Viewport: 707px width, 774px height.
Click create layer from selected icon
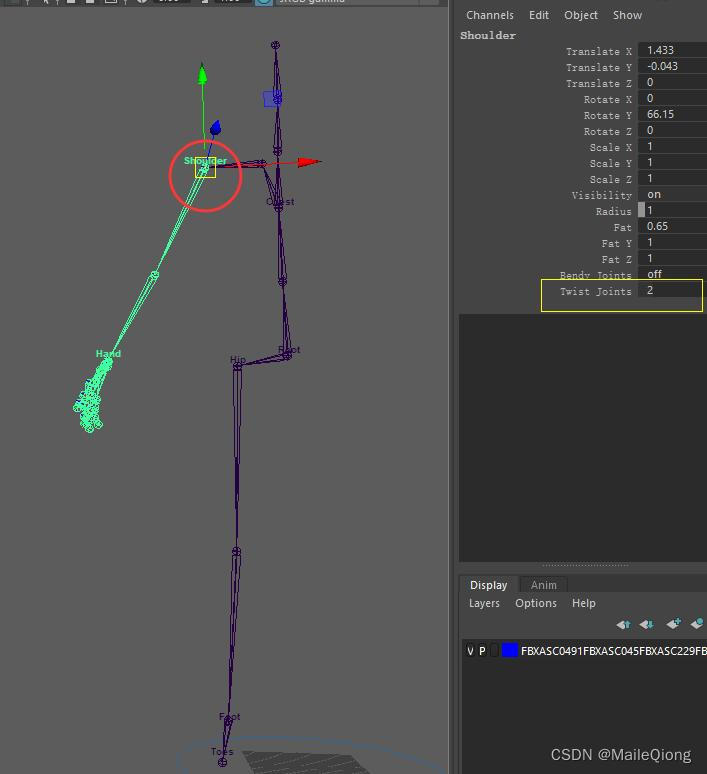coord(697,623)
